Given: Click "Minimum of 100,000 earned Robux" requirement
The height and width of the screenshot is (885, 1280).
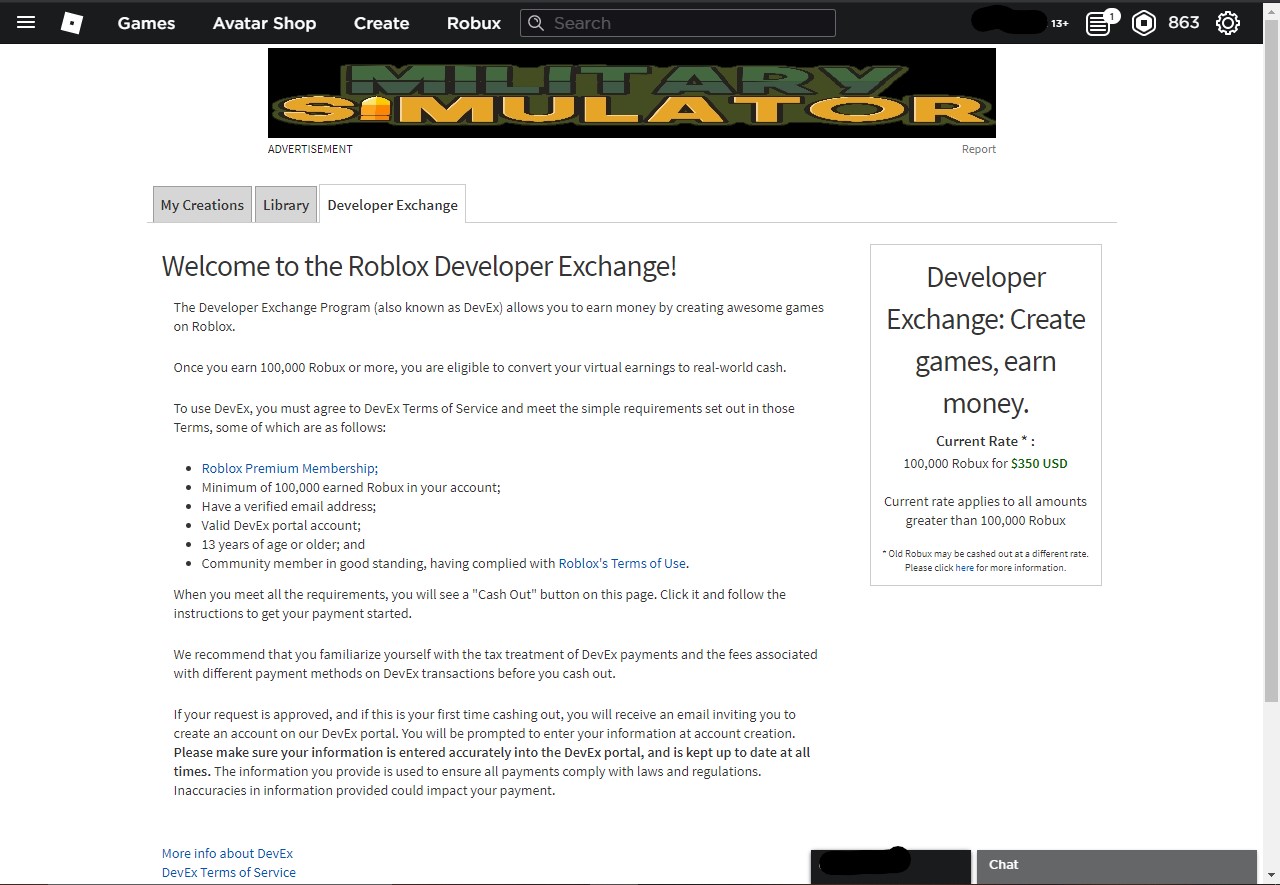Looking at the screenshot, I should [x=351, y=487].
